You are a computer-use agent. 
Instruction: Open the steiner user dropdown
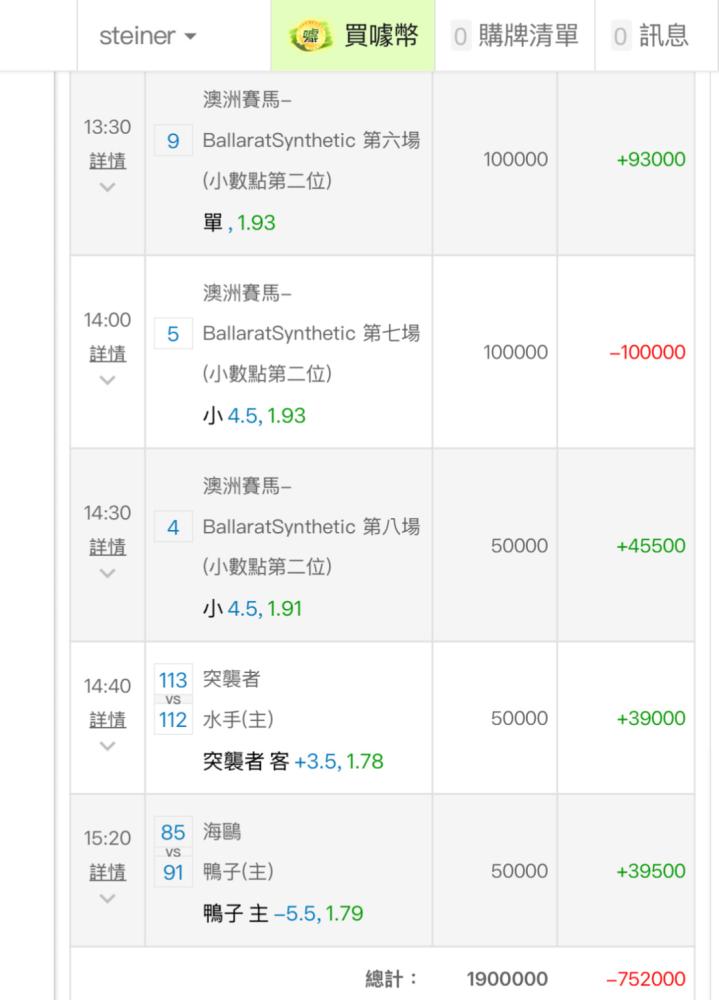coord(148,37)
